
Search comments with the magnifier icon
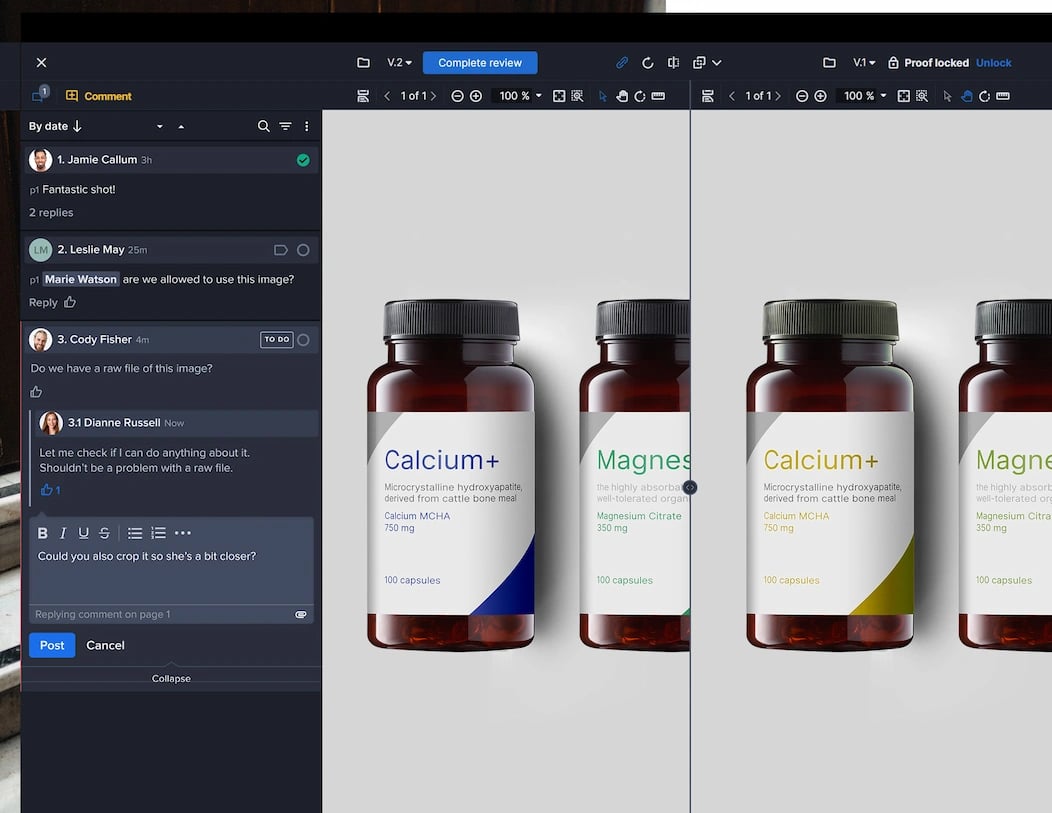[x=264, y=126]
